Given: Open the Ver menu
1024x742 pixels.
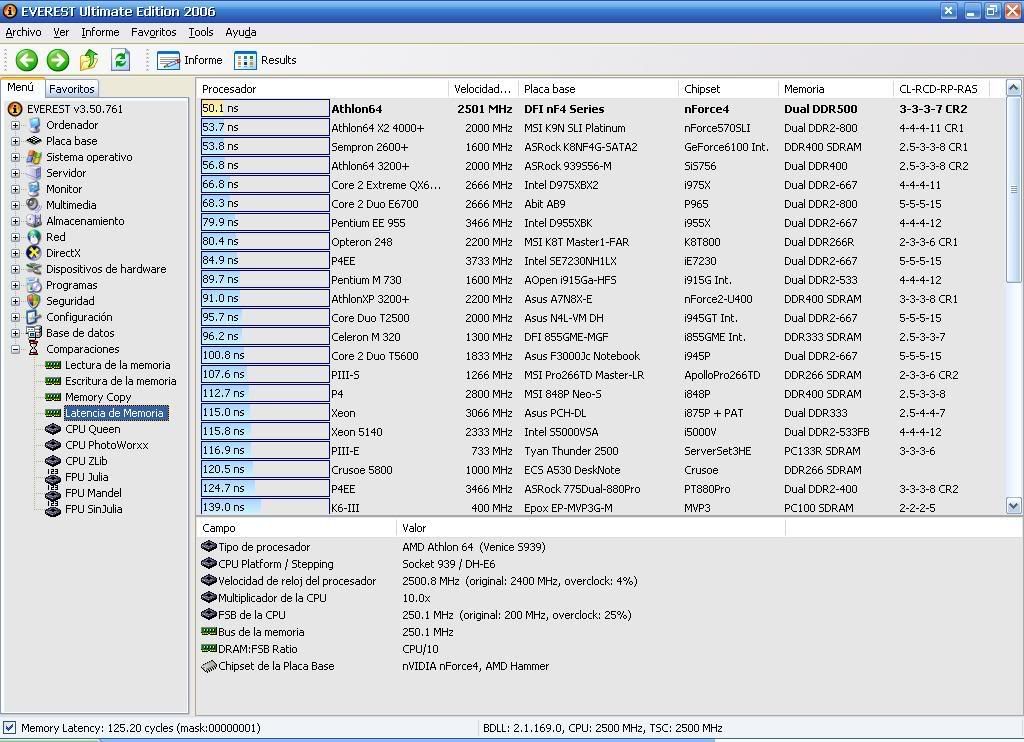Looking at the screenshot, I should click(x=61, y=32).
